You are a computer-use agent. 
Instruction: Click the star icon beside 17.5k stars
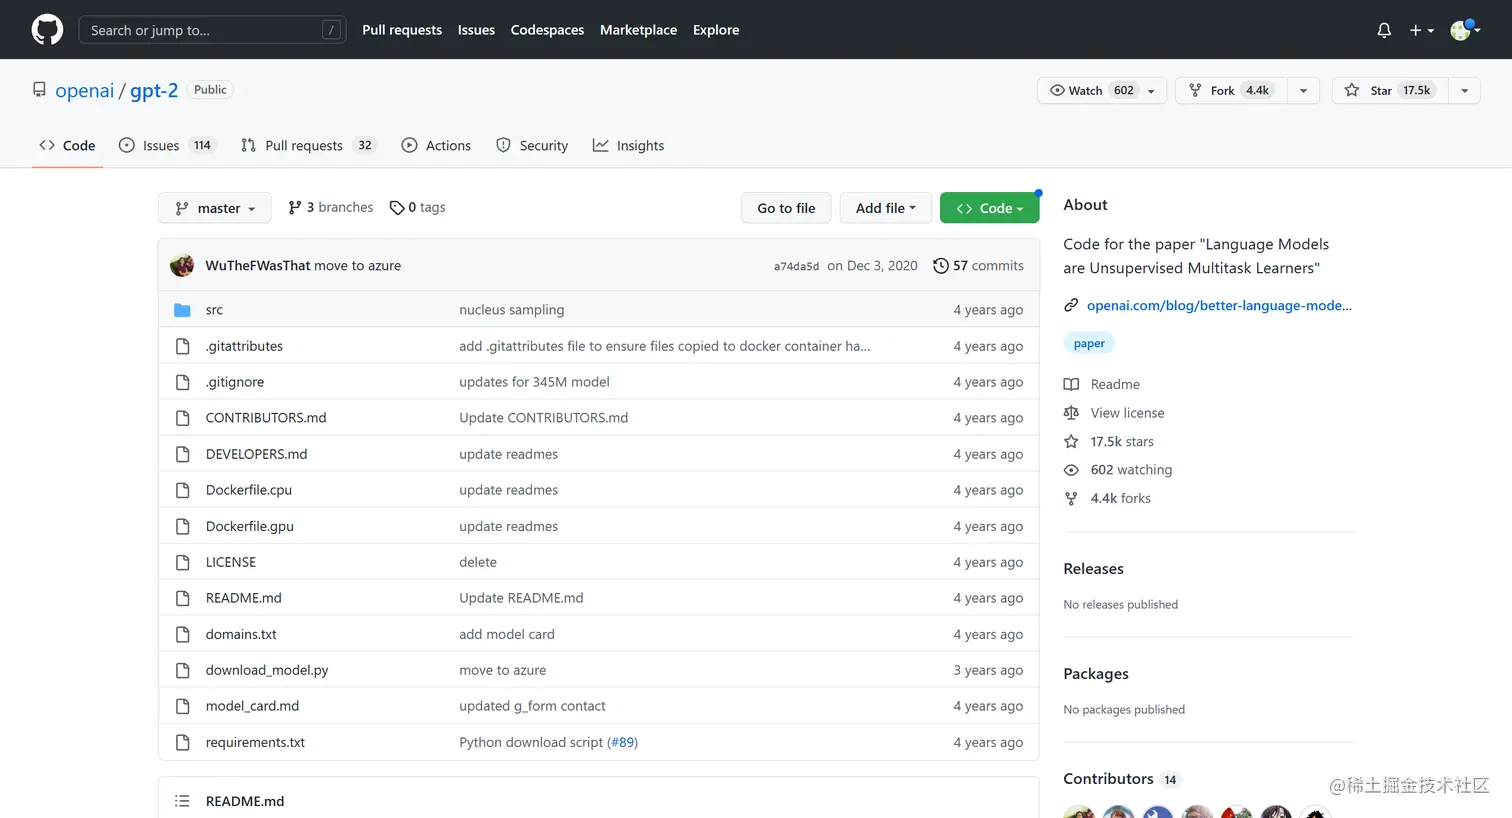click(1071, 442)
